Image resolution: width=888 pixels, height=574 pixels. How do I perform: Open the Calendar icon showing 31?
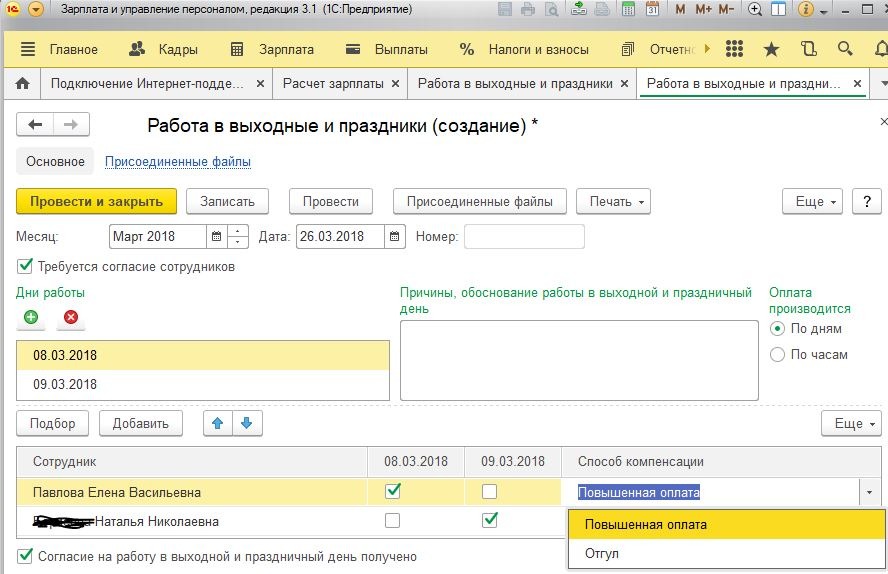click(x=652, y=9)
